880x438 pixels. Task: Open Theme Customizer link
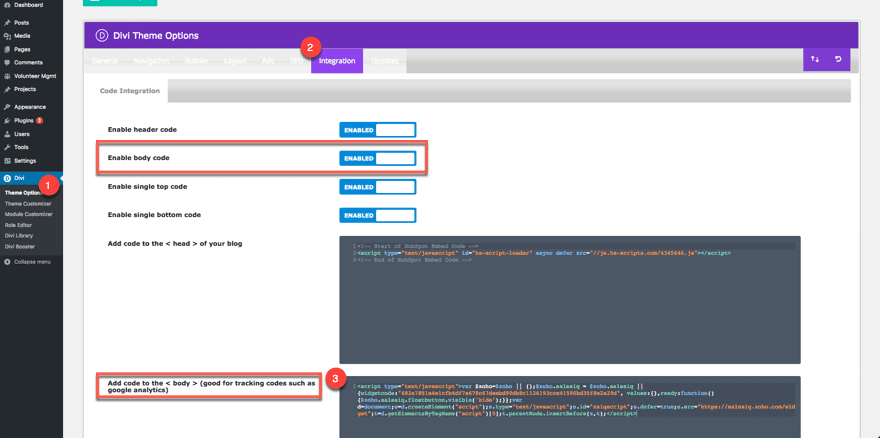pos(27,203)
